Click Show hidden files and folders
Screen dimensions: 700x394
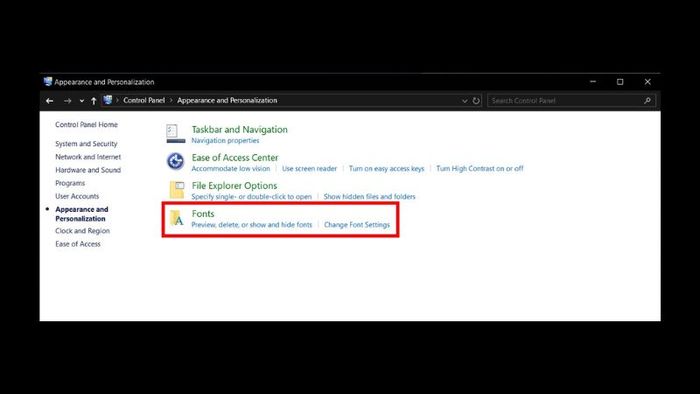(369, 197)
